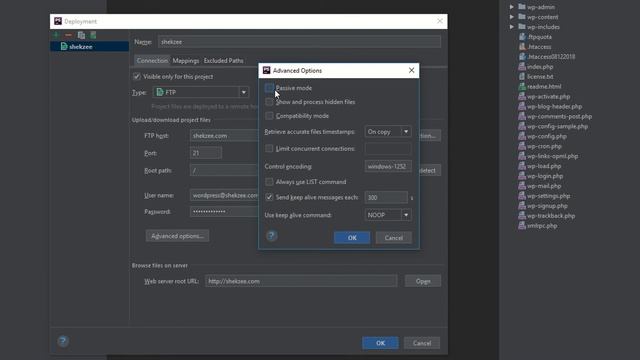The image size is (640, 360).
Task: Click the remove server minus icon
Action: point(68,35)
